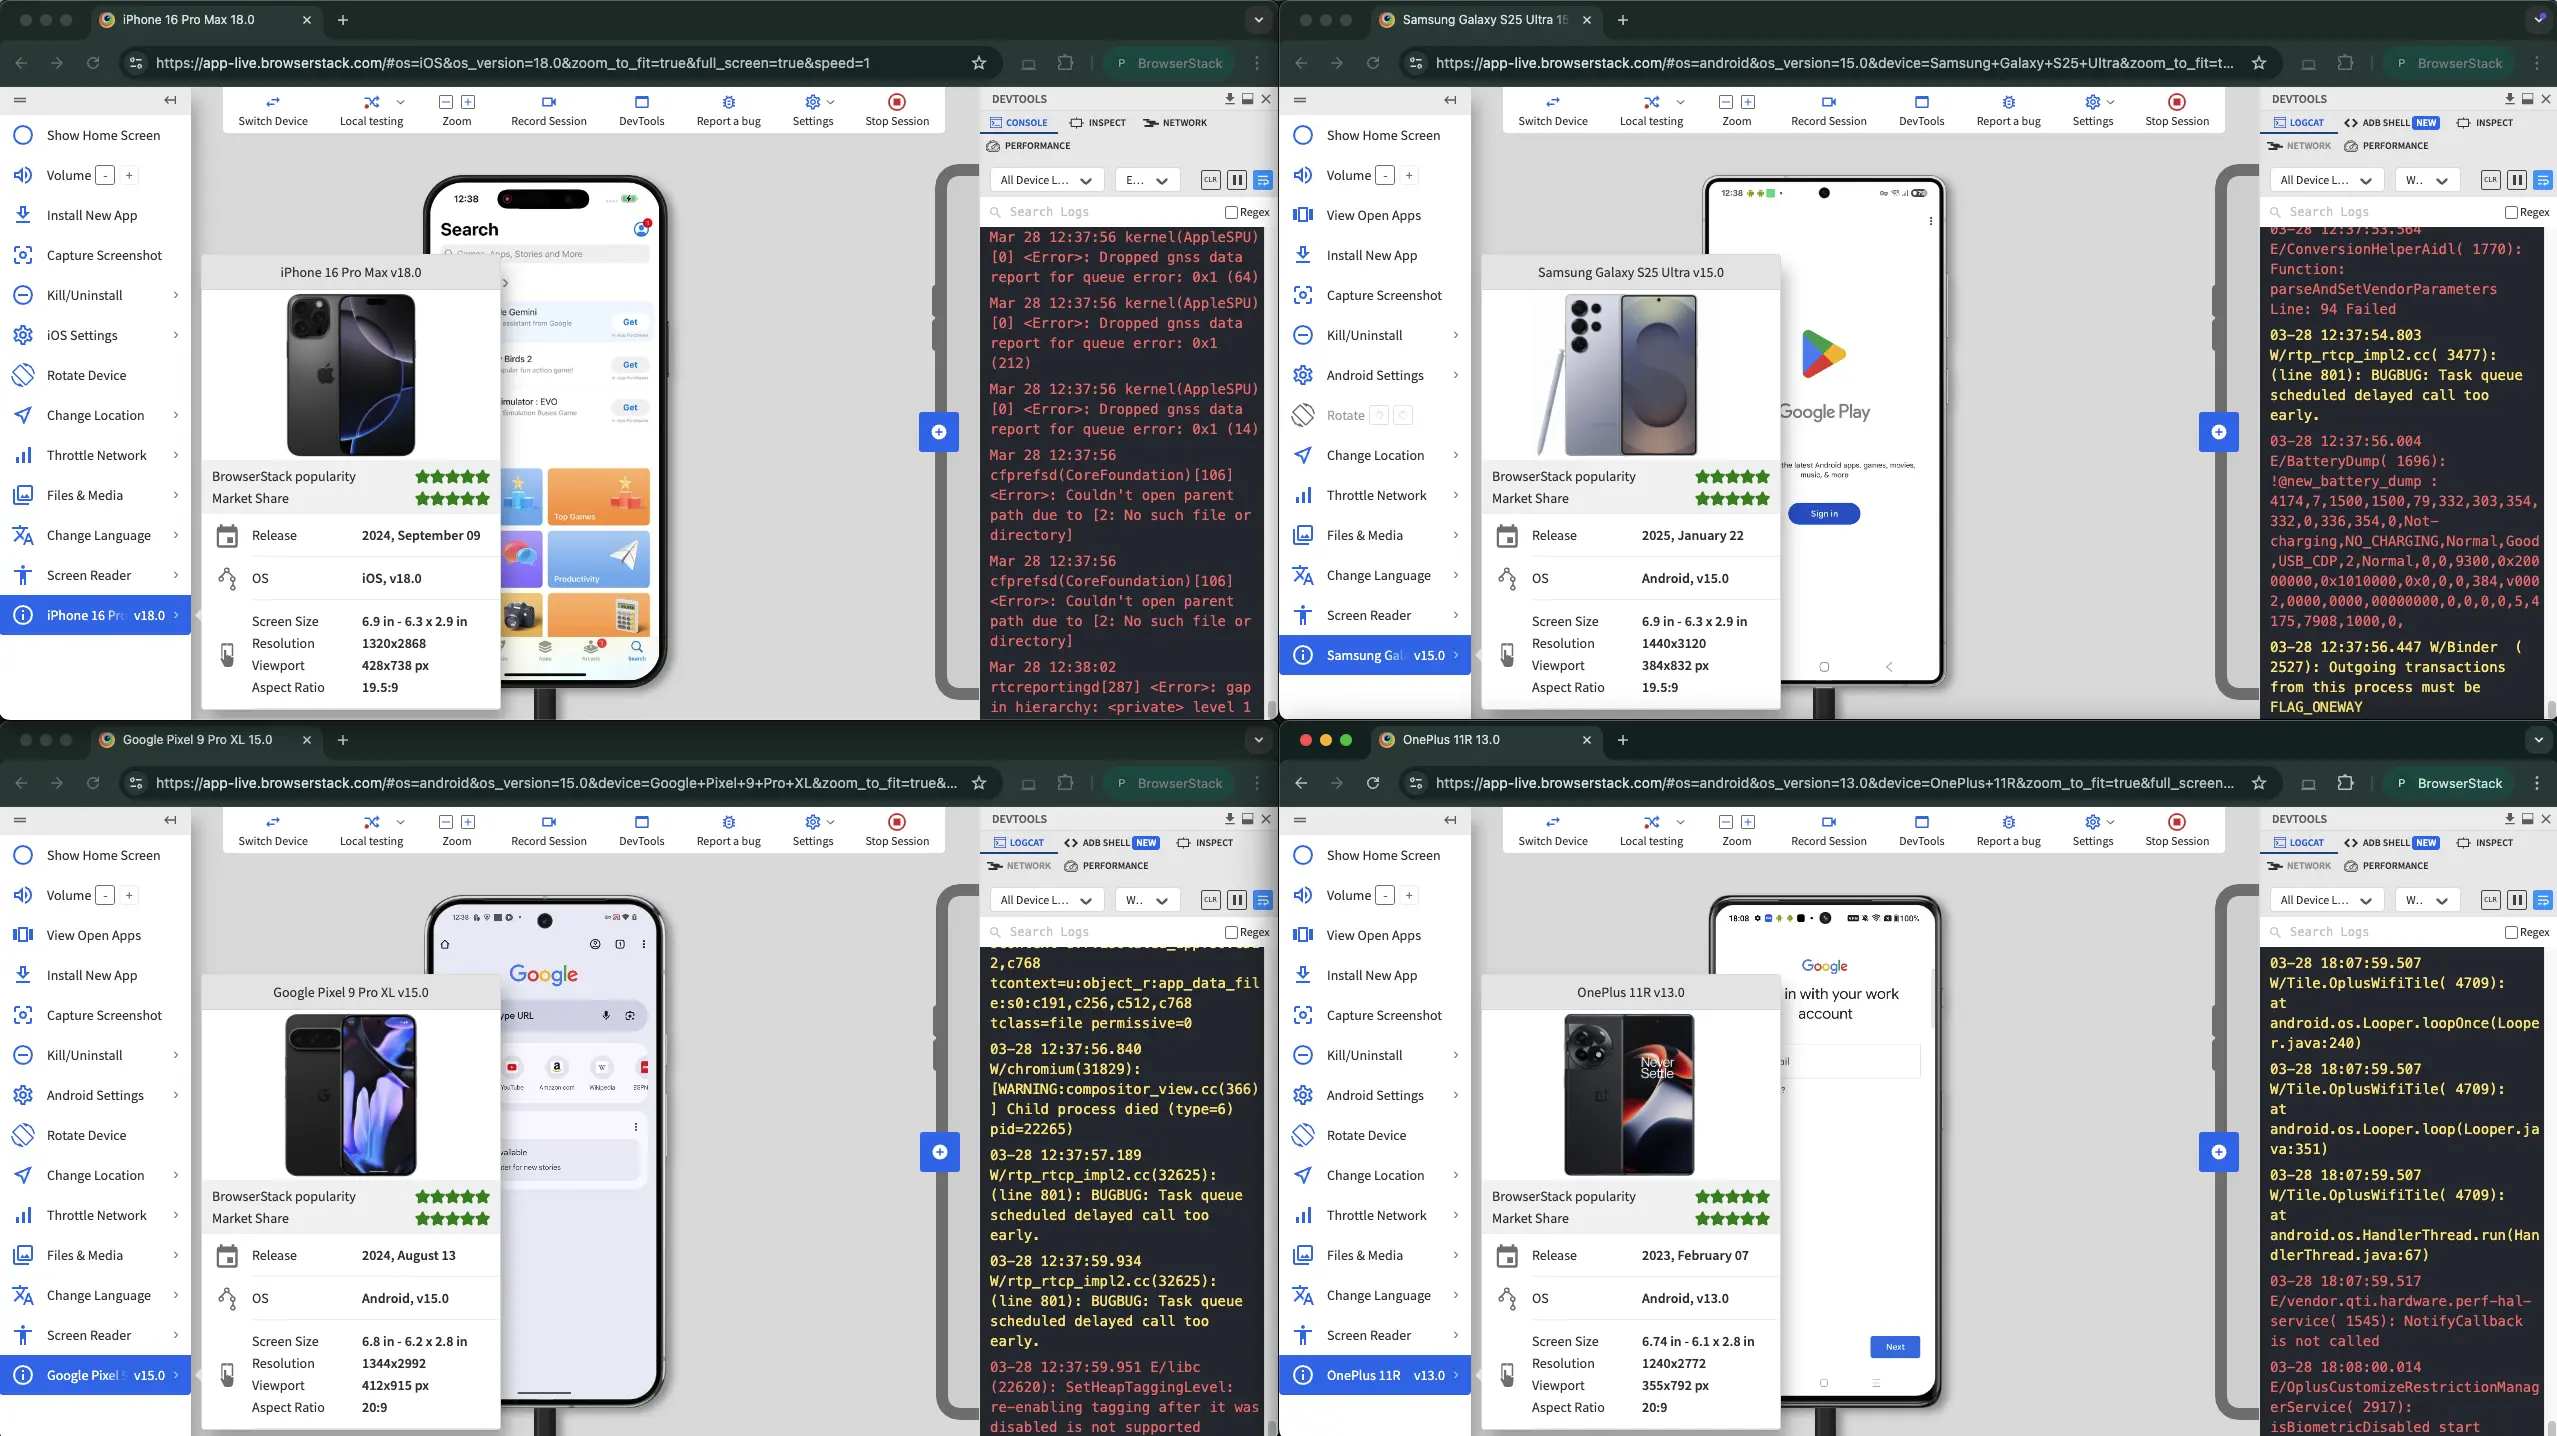Tick Regex checkbox in Google Pixel window devtools
The width and height of the screenshot is (2557, 1436).
[1231, 932]
